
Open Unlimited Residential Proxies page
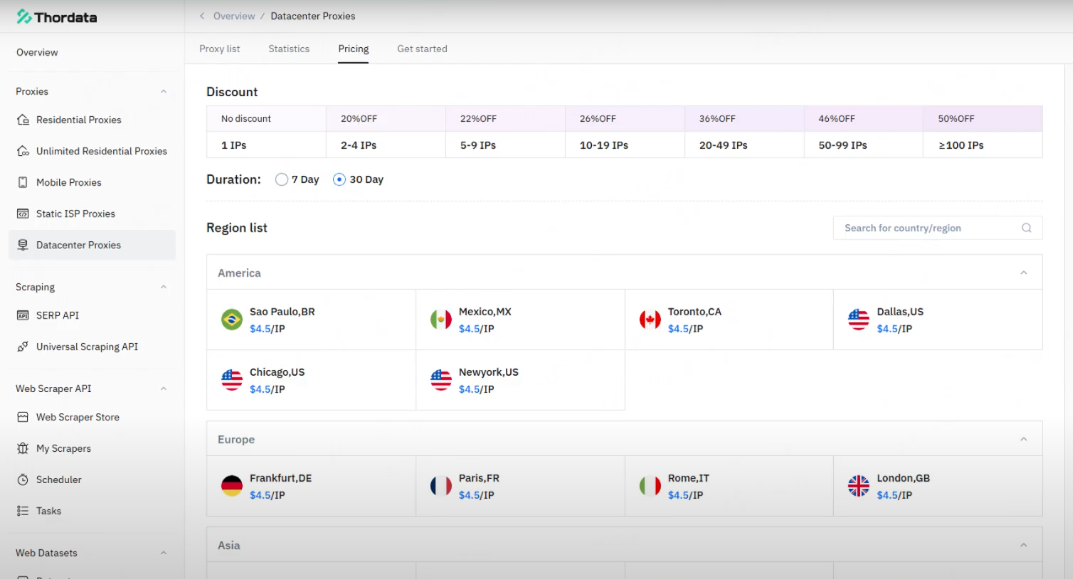pos(101,151)
